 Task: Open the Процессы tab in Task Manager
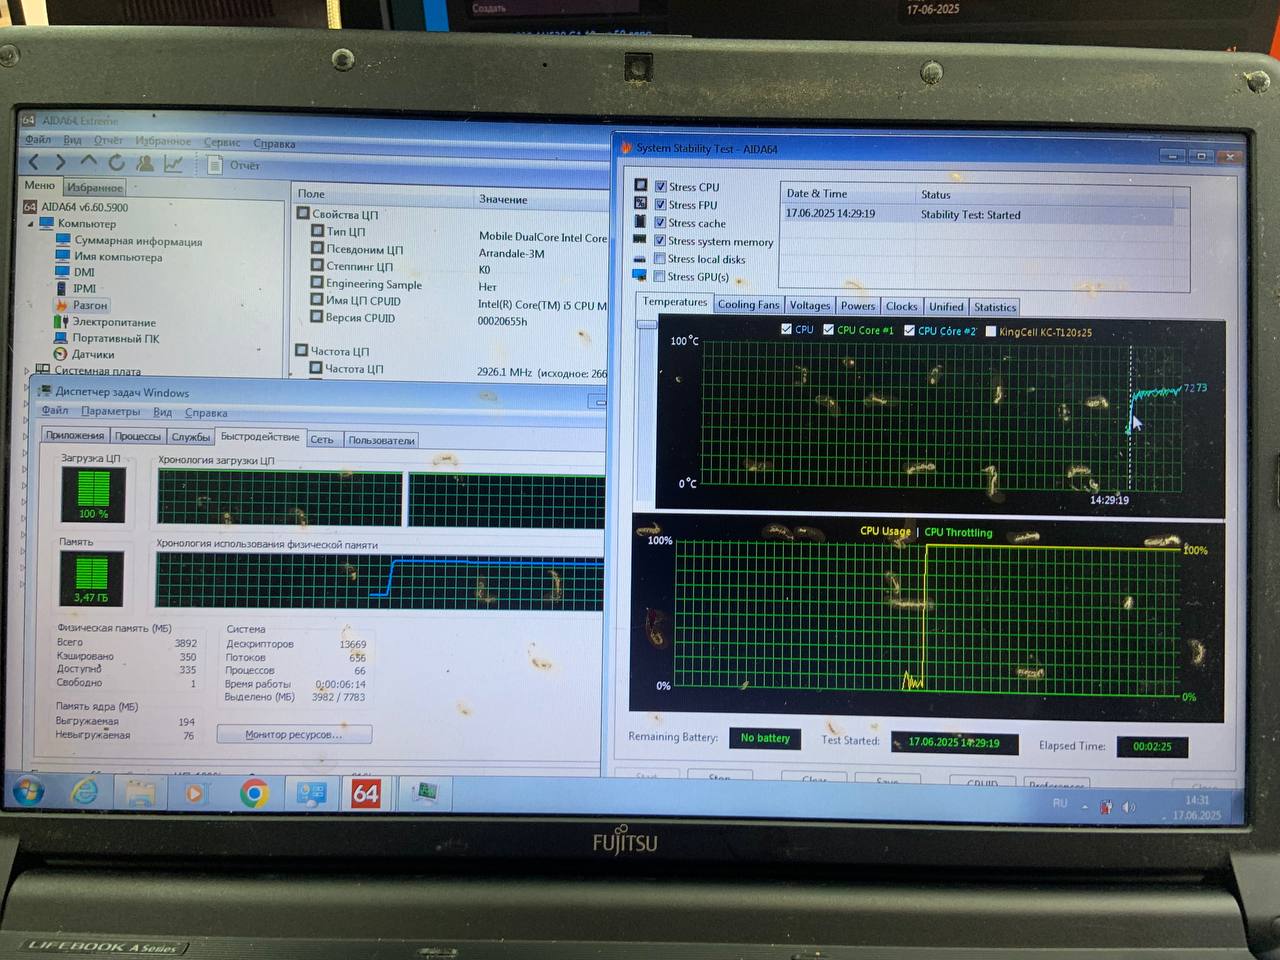pos(137,436)
